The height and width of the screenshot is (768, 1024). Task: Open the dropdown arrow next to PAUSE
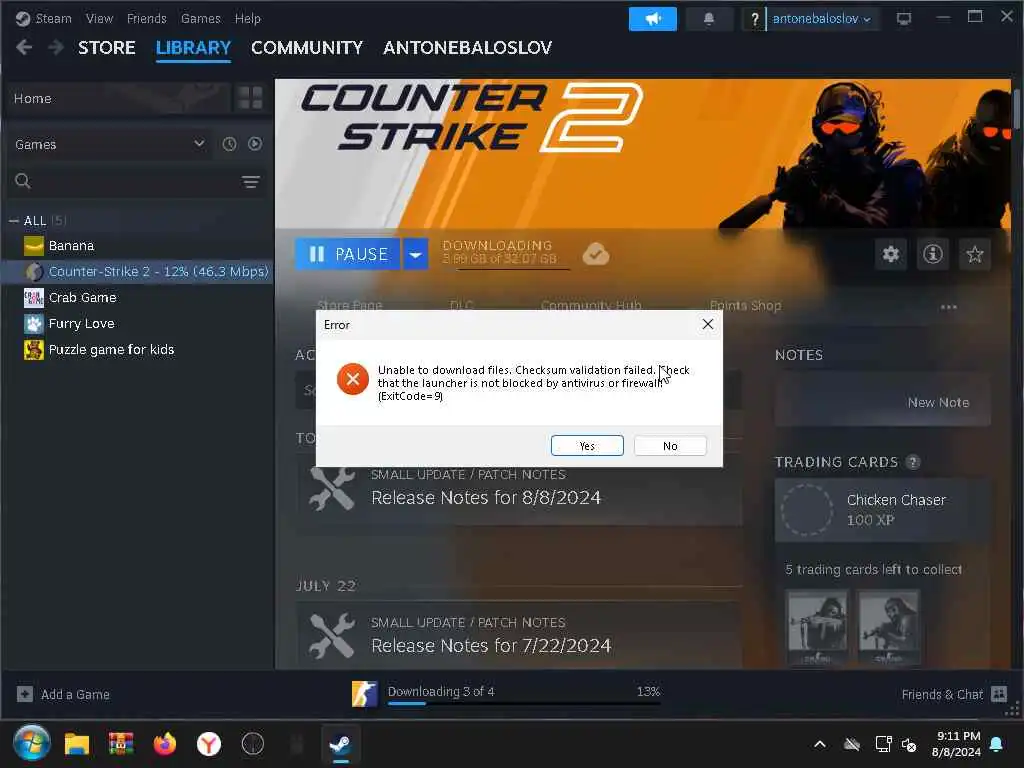[x=415, y=253]
